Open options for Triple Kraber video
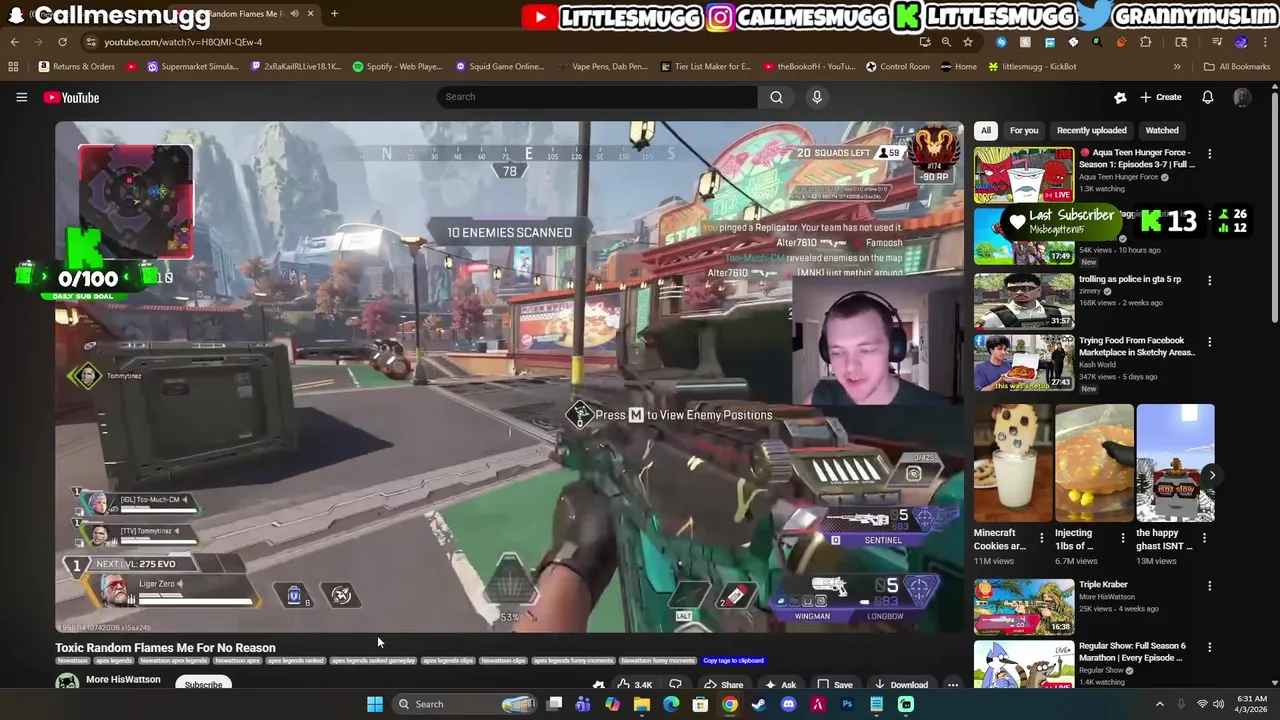Image resolution: width=1280 pixels, height=720 pixels. [1209, 586]
